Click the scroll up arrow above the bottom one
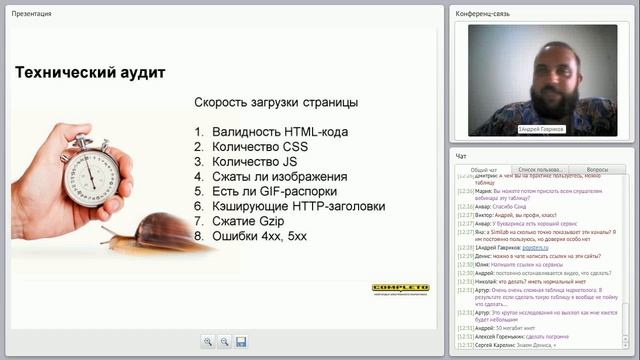Viewport: 640px width, 360px height. coord(625,339)
